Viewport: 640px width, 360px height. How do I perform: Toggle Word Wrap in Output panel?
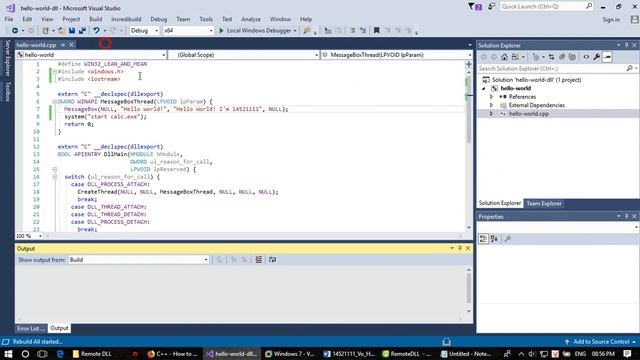point(272,260)
